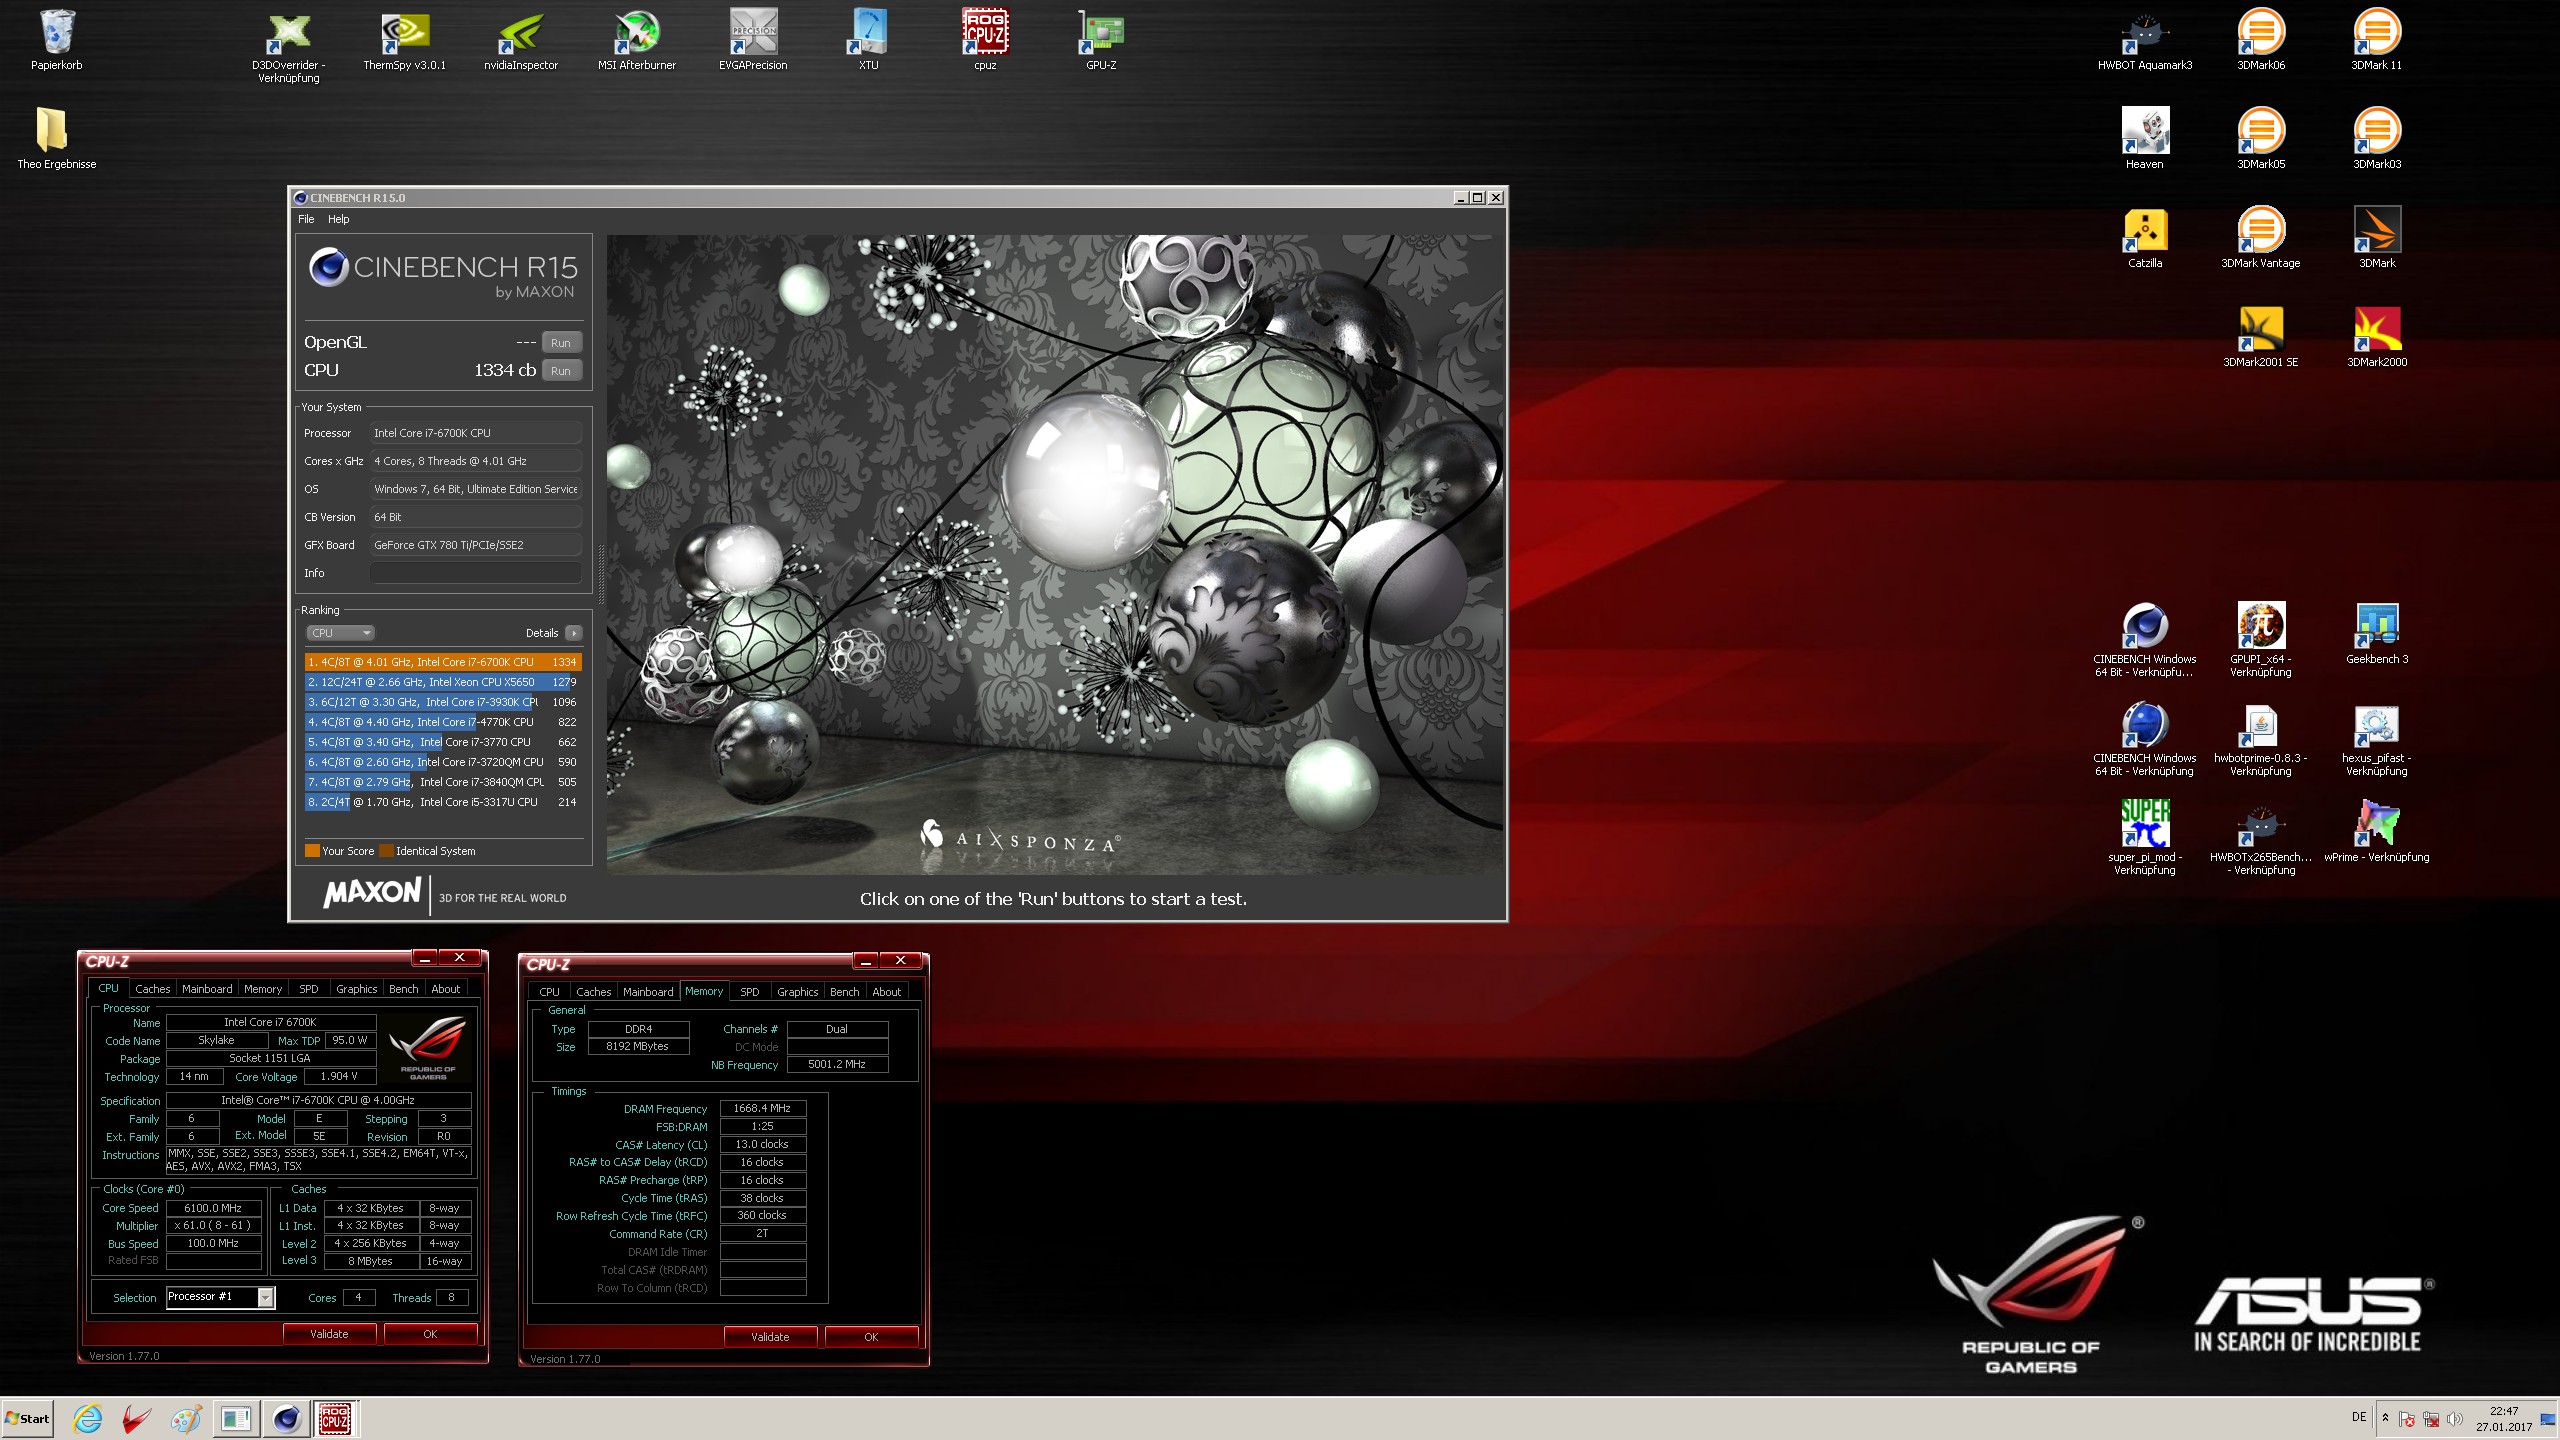Click OK in right CPU-Z memory window

pyautogui.click(x=872, y=1337)
